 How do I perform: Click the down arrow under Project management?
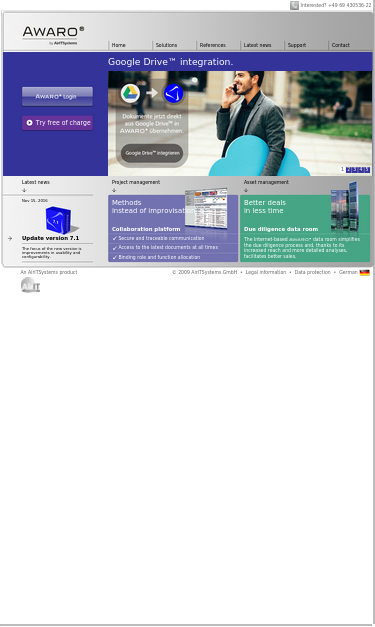pos(114,190)
